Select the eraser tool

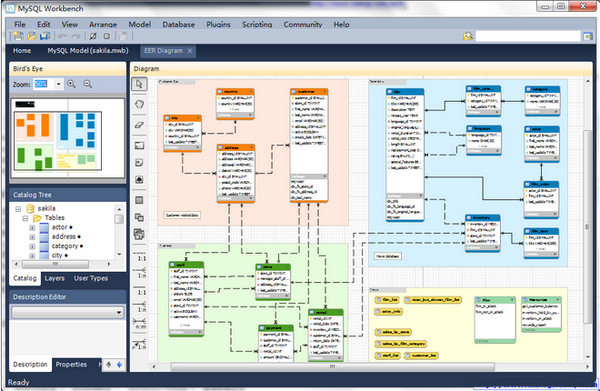(x=139, y=124)
